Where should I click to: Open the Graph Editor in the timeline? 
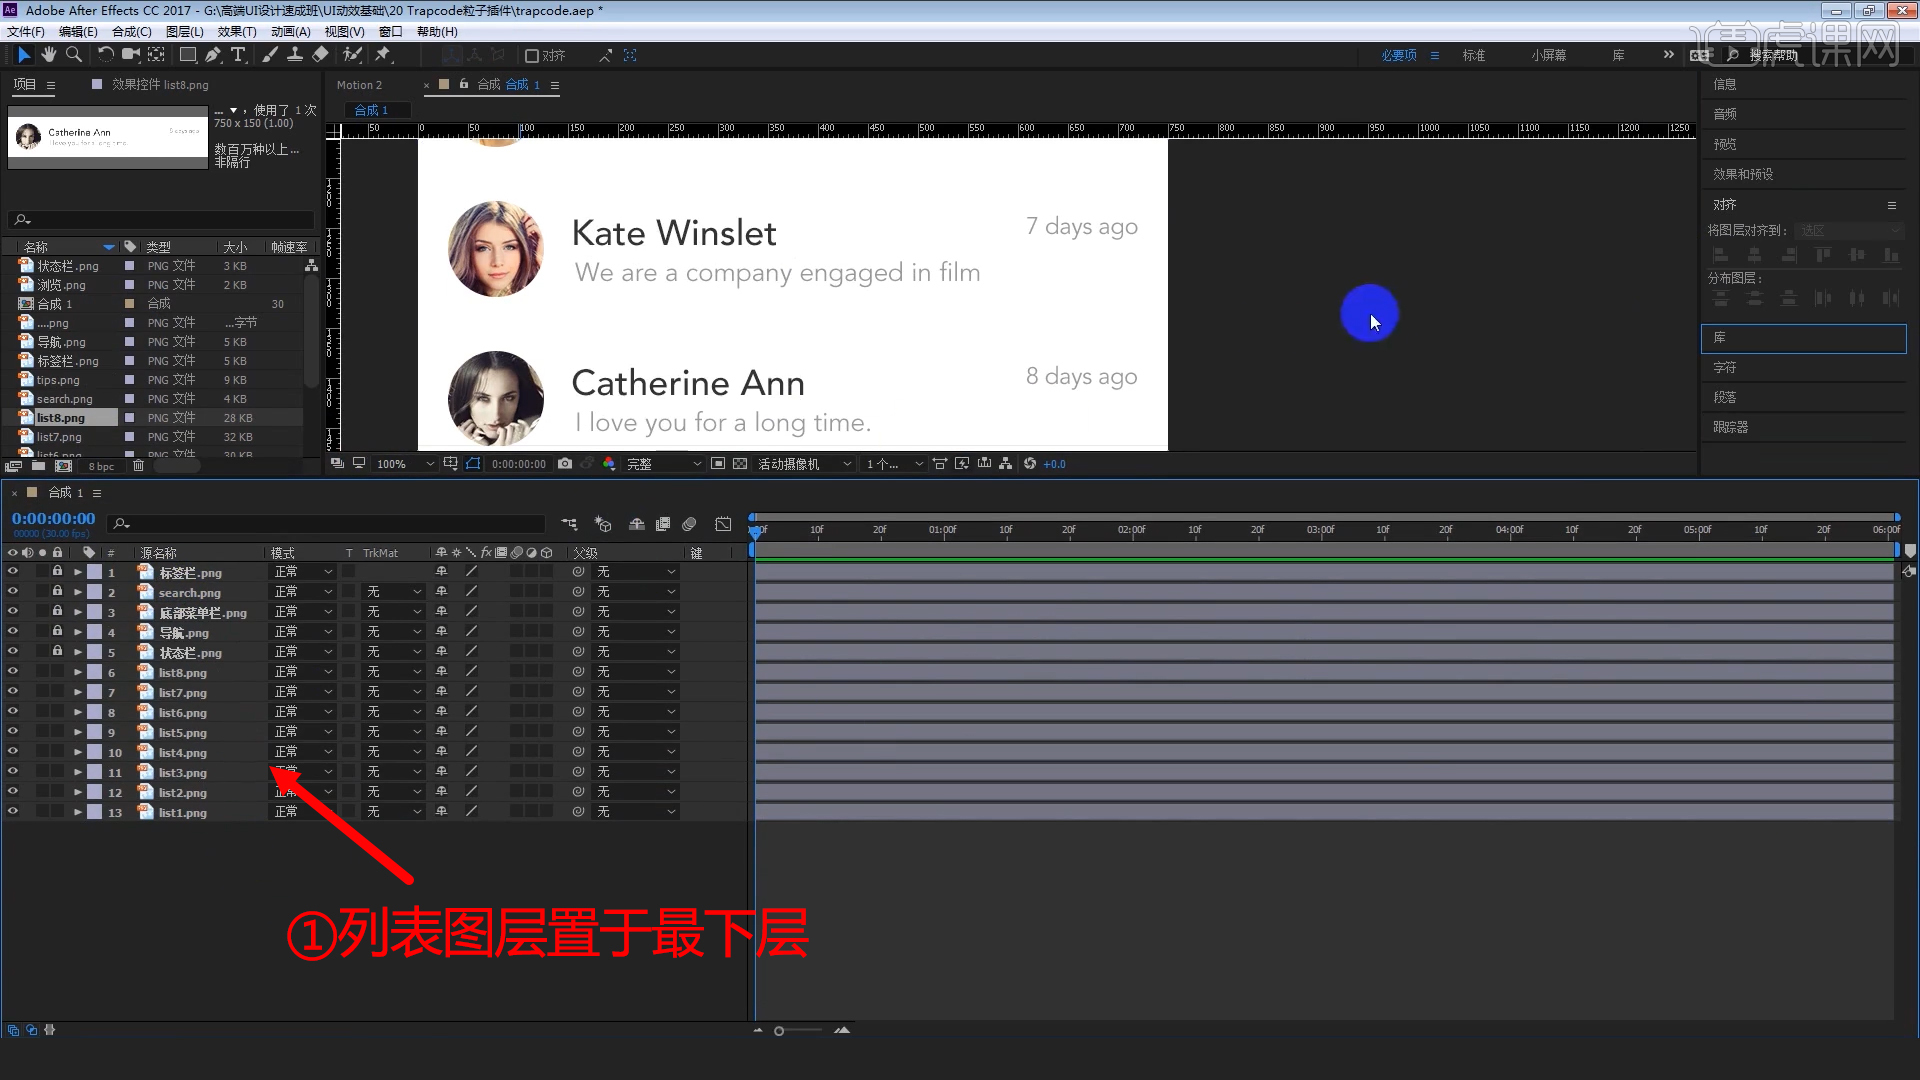click(x=723, y=523)
